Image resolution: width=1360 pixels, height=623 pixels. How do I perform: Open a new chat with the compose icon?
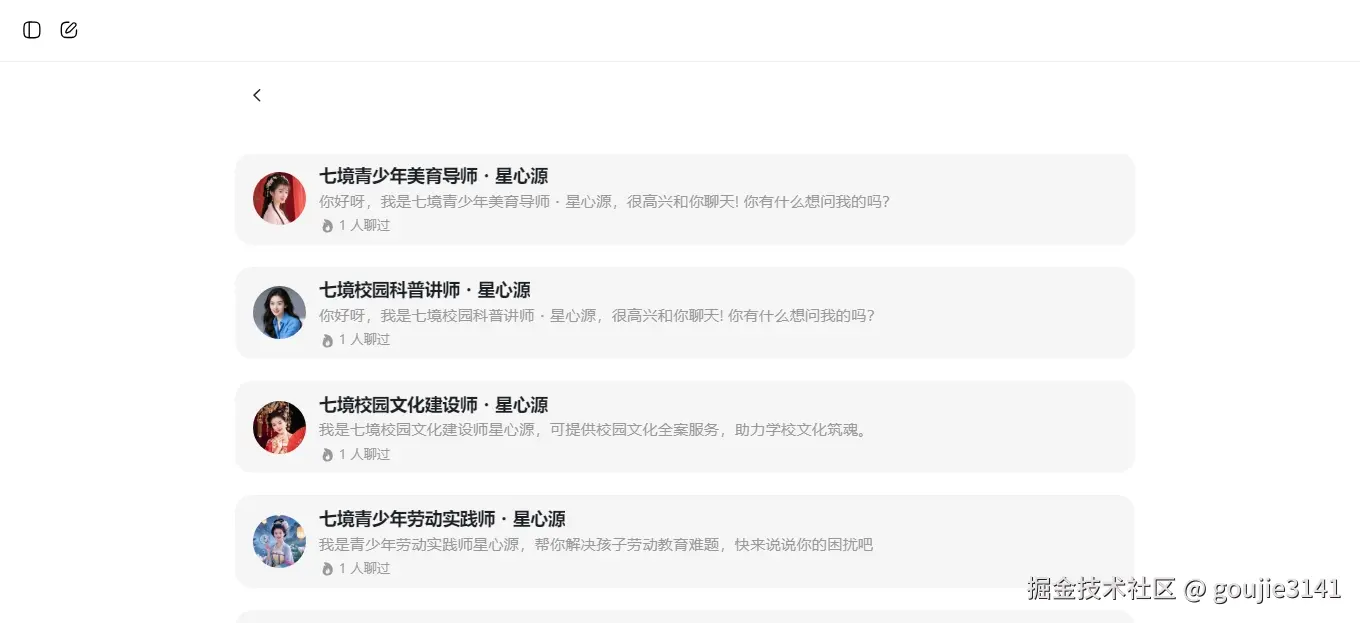point(68,30)
